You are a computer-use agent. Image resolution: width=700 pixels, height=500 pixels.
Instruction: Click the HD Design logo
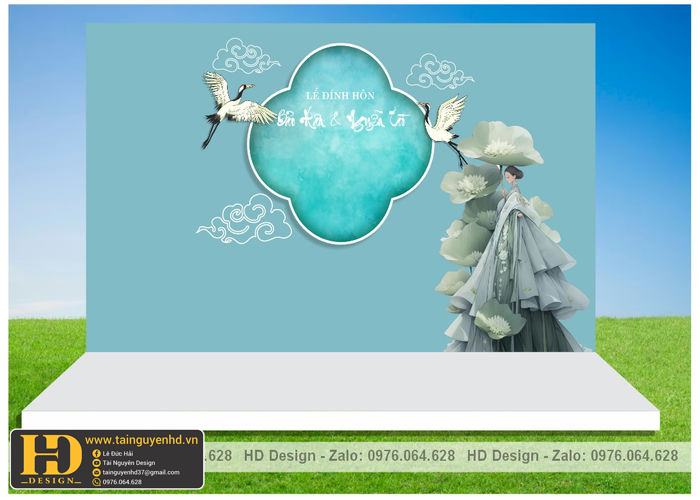[x=48, y=459]
